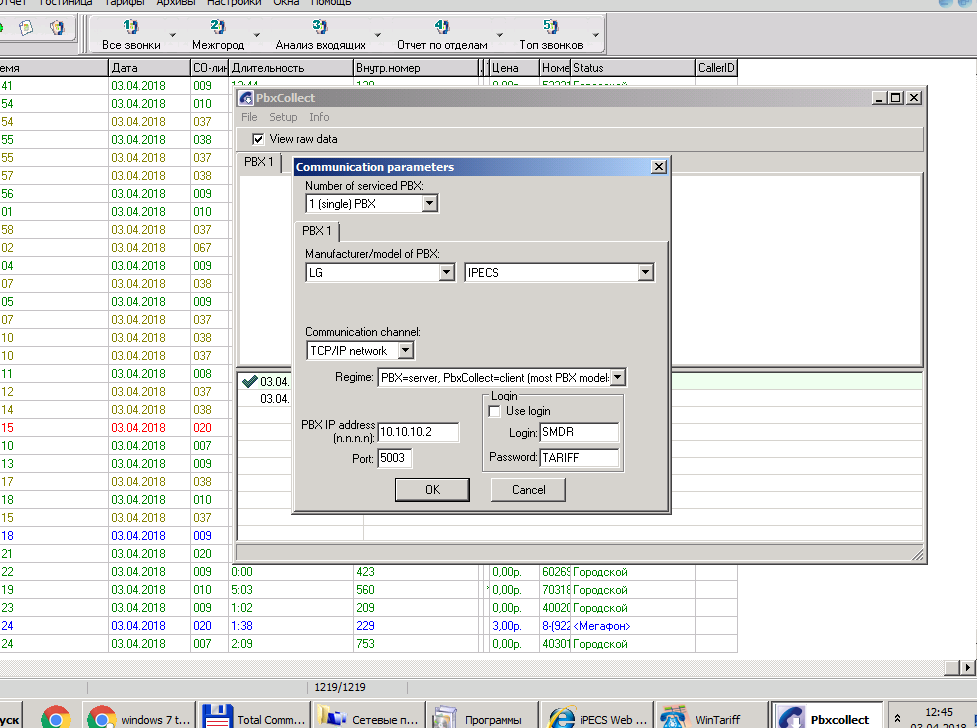977x728 pixels.
Task: Click the Cancel button
Action: tap(528, 490)
